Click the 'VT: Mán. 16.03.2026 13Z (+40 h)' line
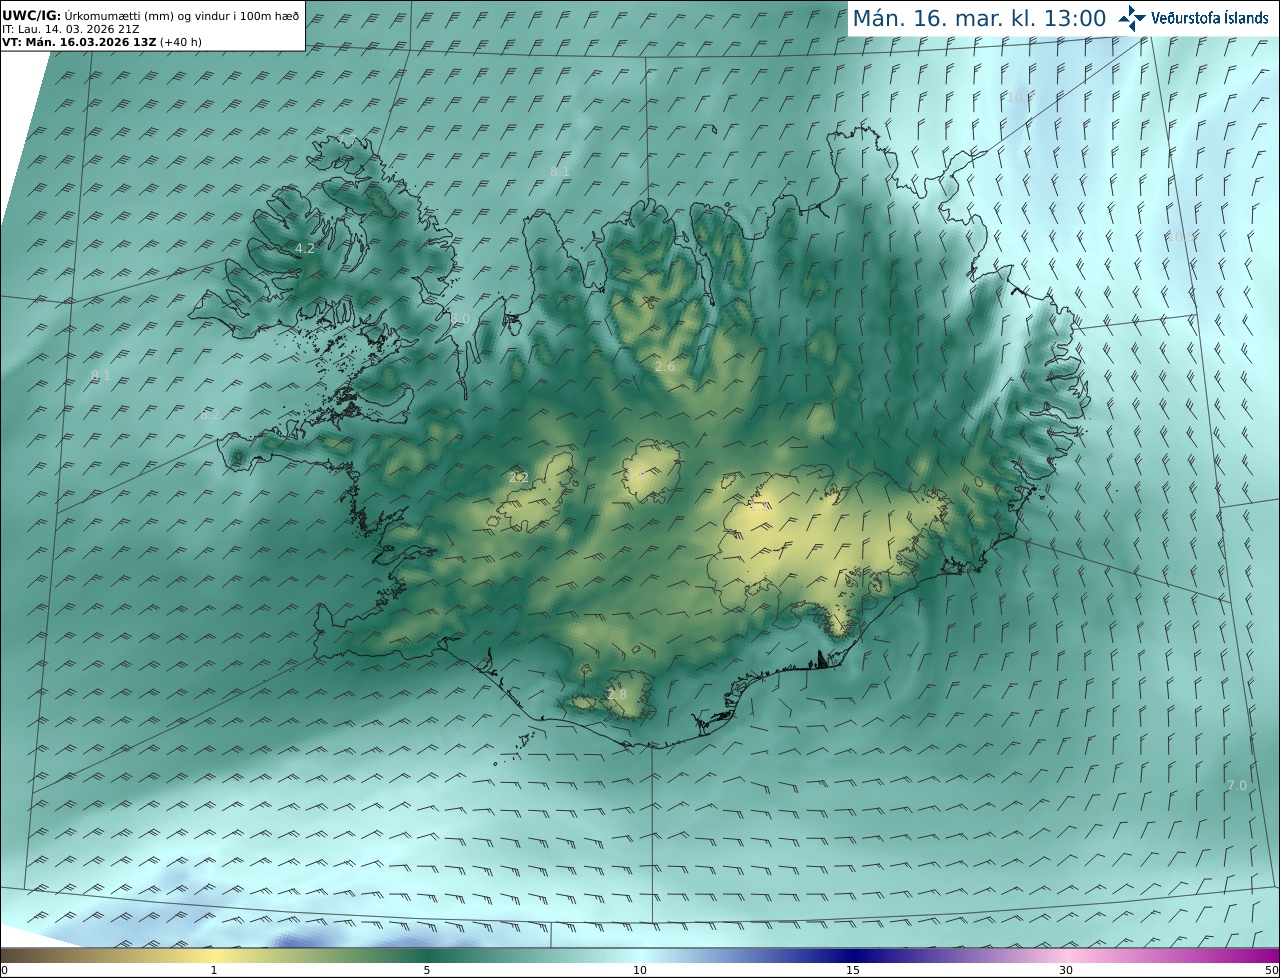The height and width of the screenshot is (978, 1280). pyautogui.click(x=102, y=42)
